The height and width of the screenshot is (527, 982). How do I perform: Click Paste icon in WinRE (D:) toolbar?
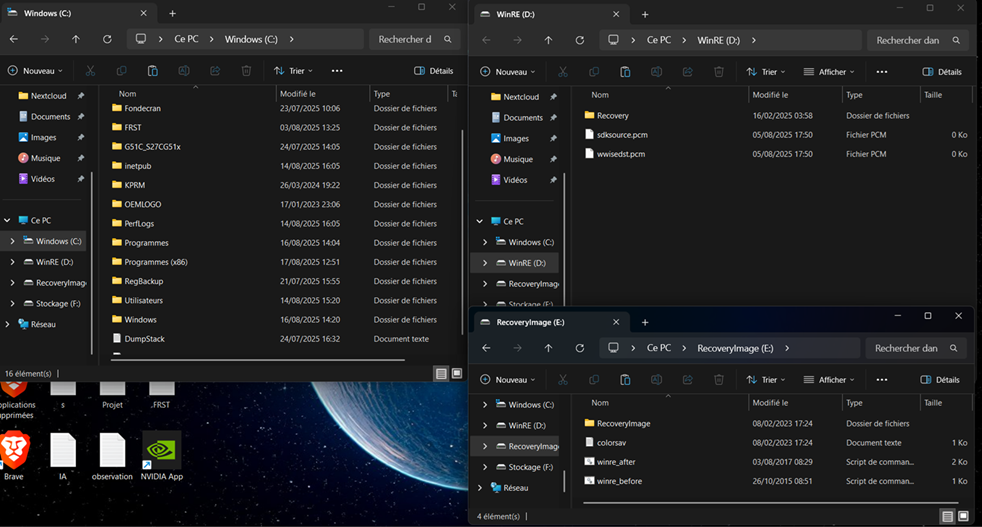coord(625,72)
